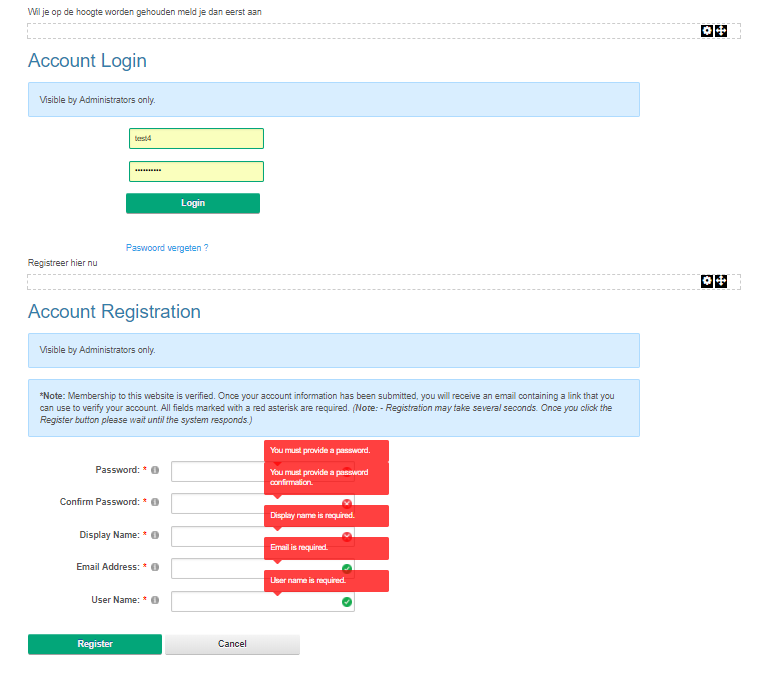The width and height of the screenshot is (770, 682).
Task: Open the gear settings icon above Account Login heading
Action: point(707,31)
